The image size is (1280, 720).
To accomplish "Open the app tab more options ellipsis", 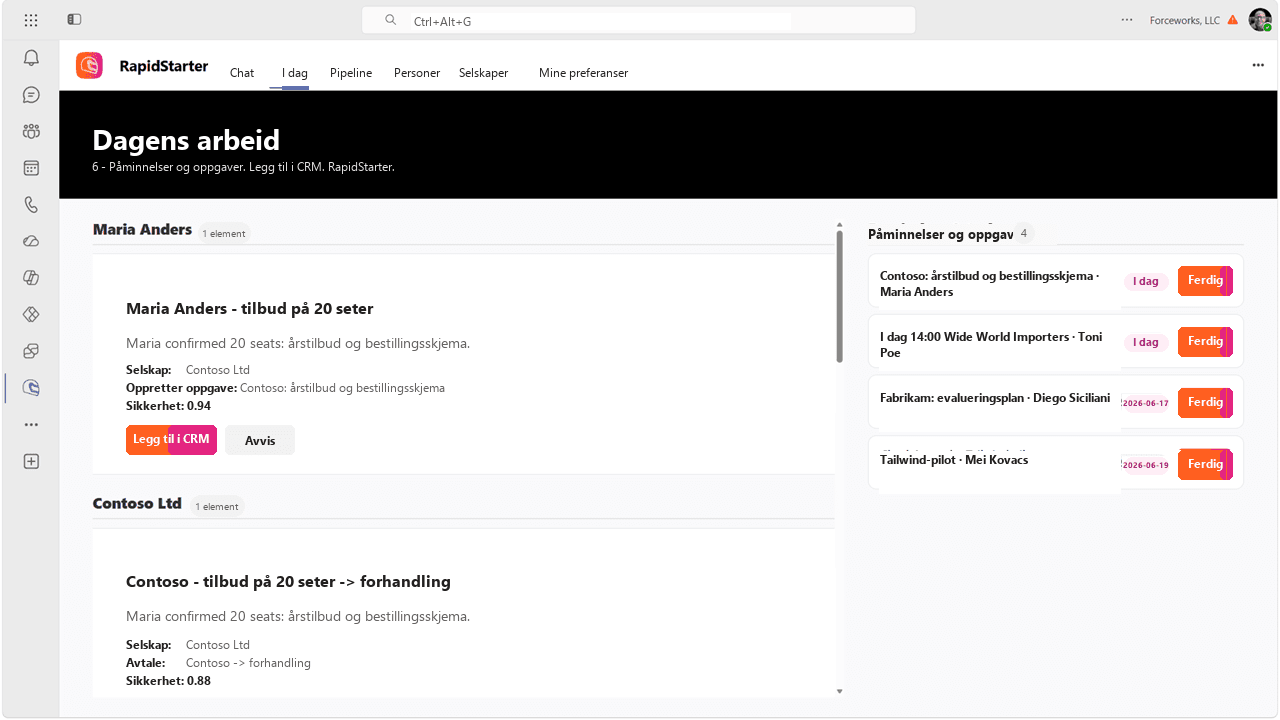I will pyautogui.click(x=1258, y=65).
